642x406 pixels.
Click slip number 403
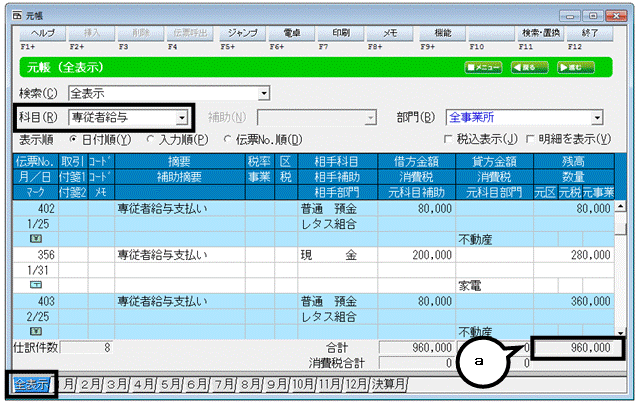46,301
